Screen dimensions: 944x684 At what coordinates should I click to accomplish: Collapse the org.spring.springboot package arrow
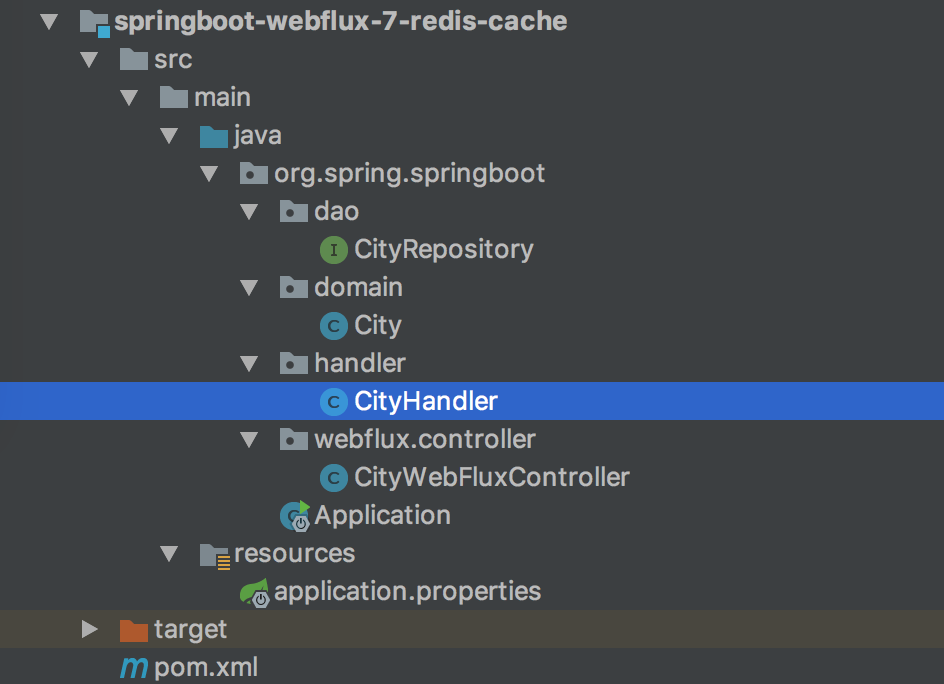coord(209,173)
